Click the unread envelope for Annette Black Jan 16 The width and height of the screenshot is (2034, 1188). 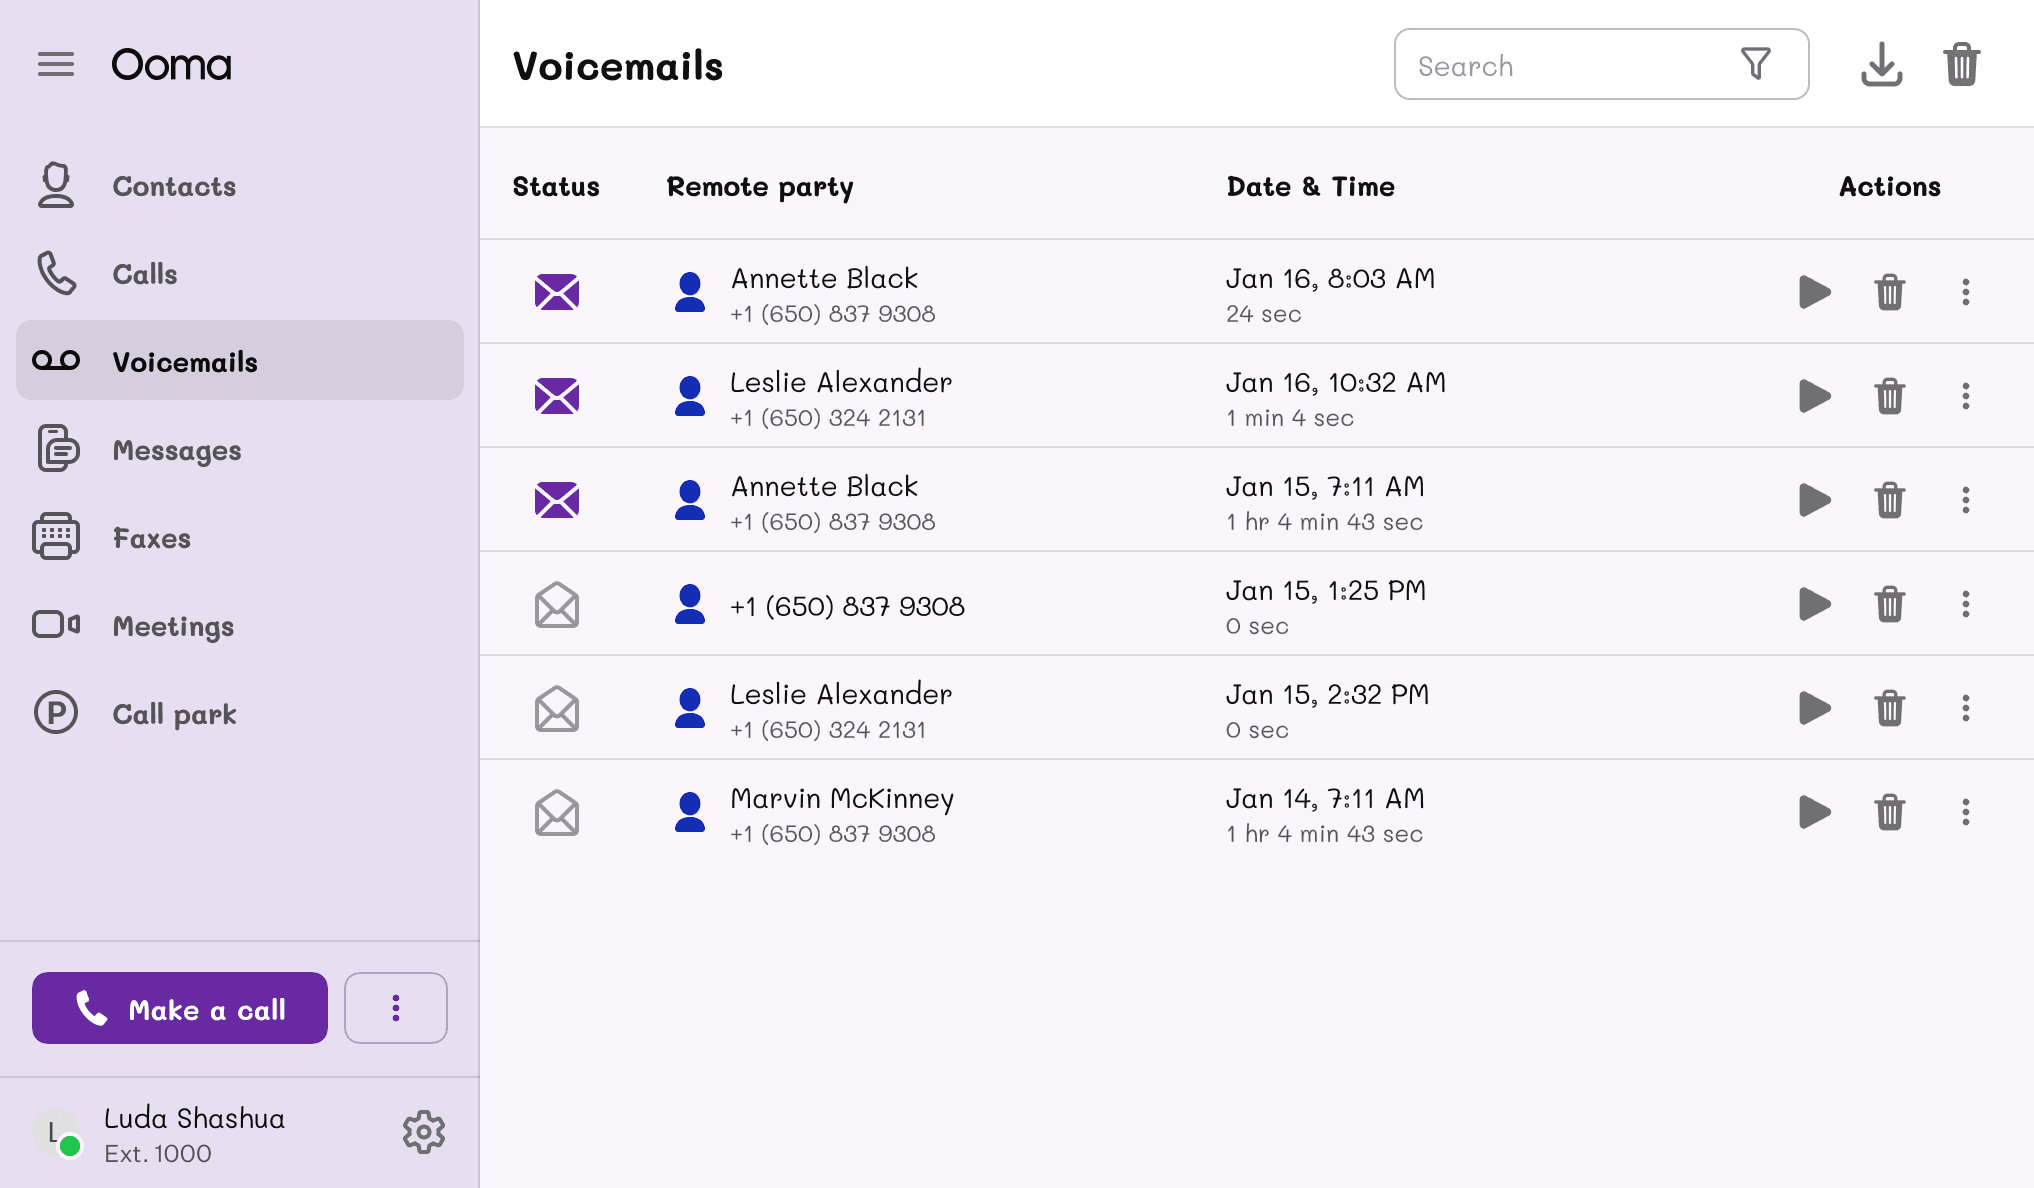tap(557, 292)
